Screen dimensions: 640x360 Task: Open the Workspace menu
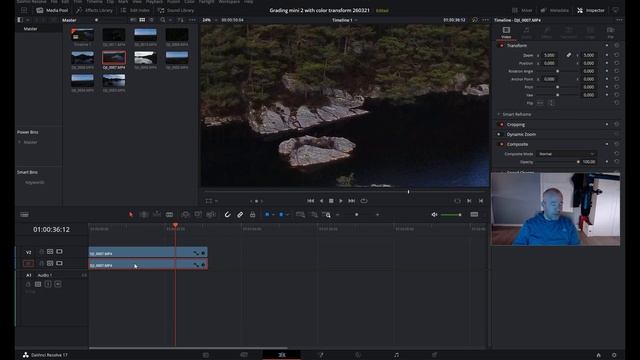tap(229, 2)
